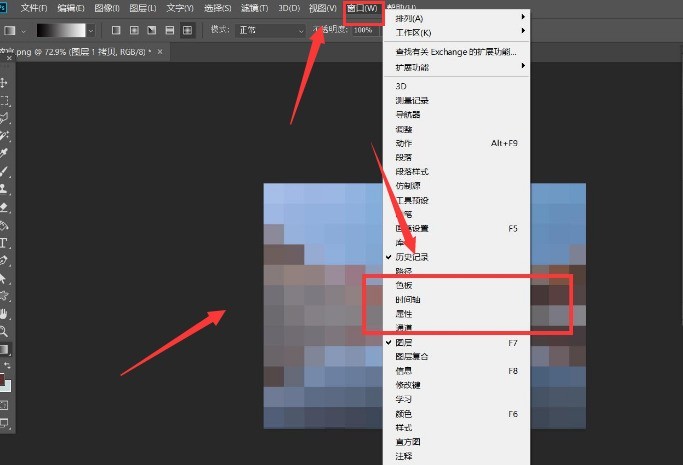Select the Eyedropper tool
Viewport: 683px width, 465px height.
tap(4, 153)
